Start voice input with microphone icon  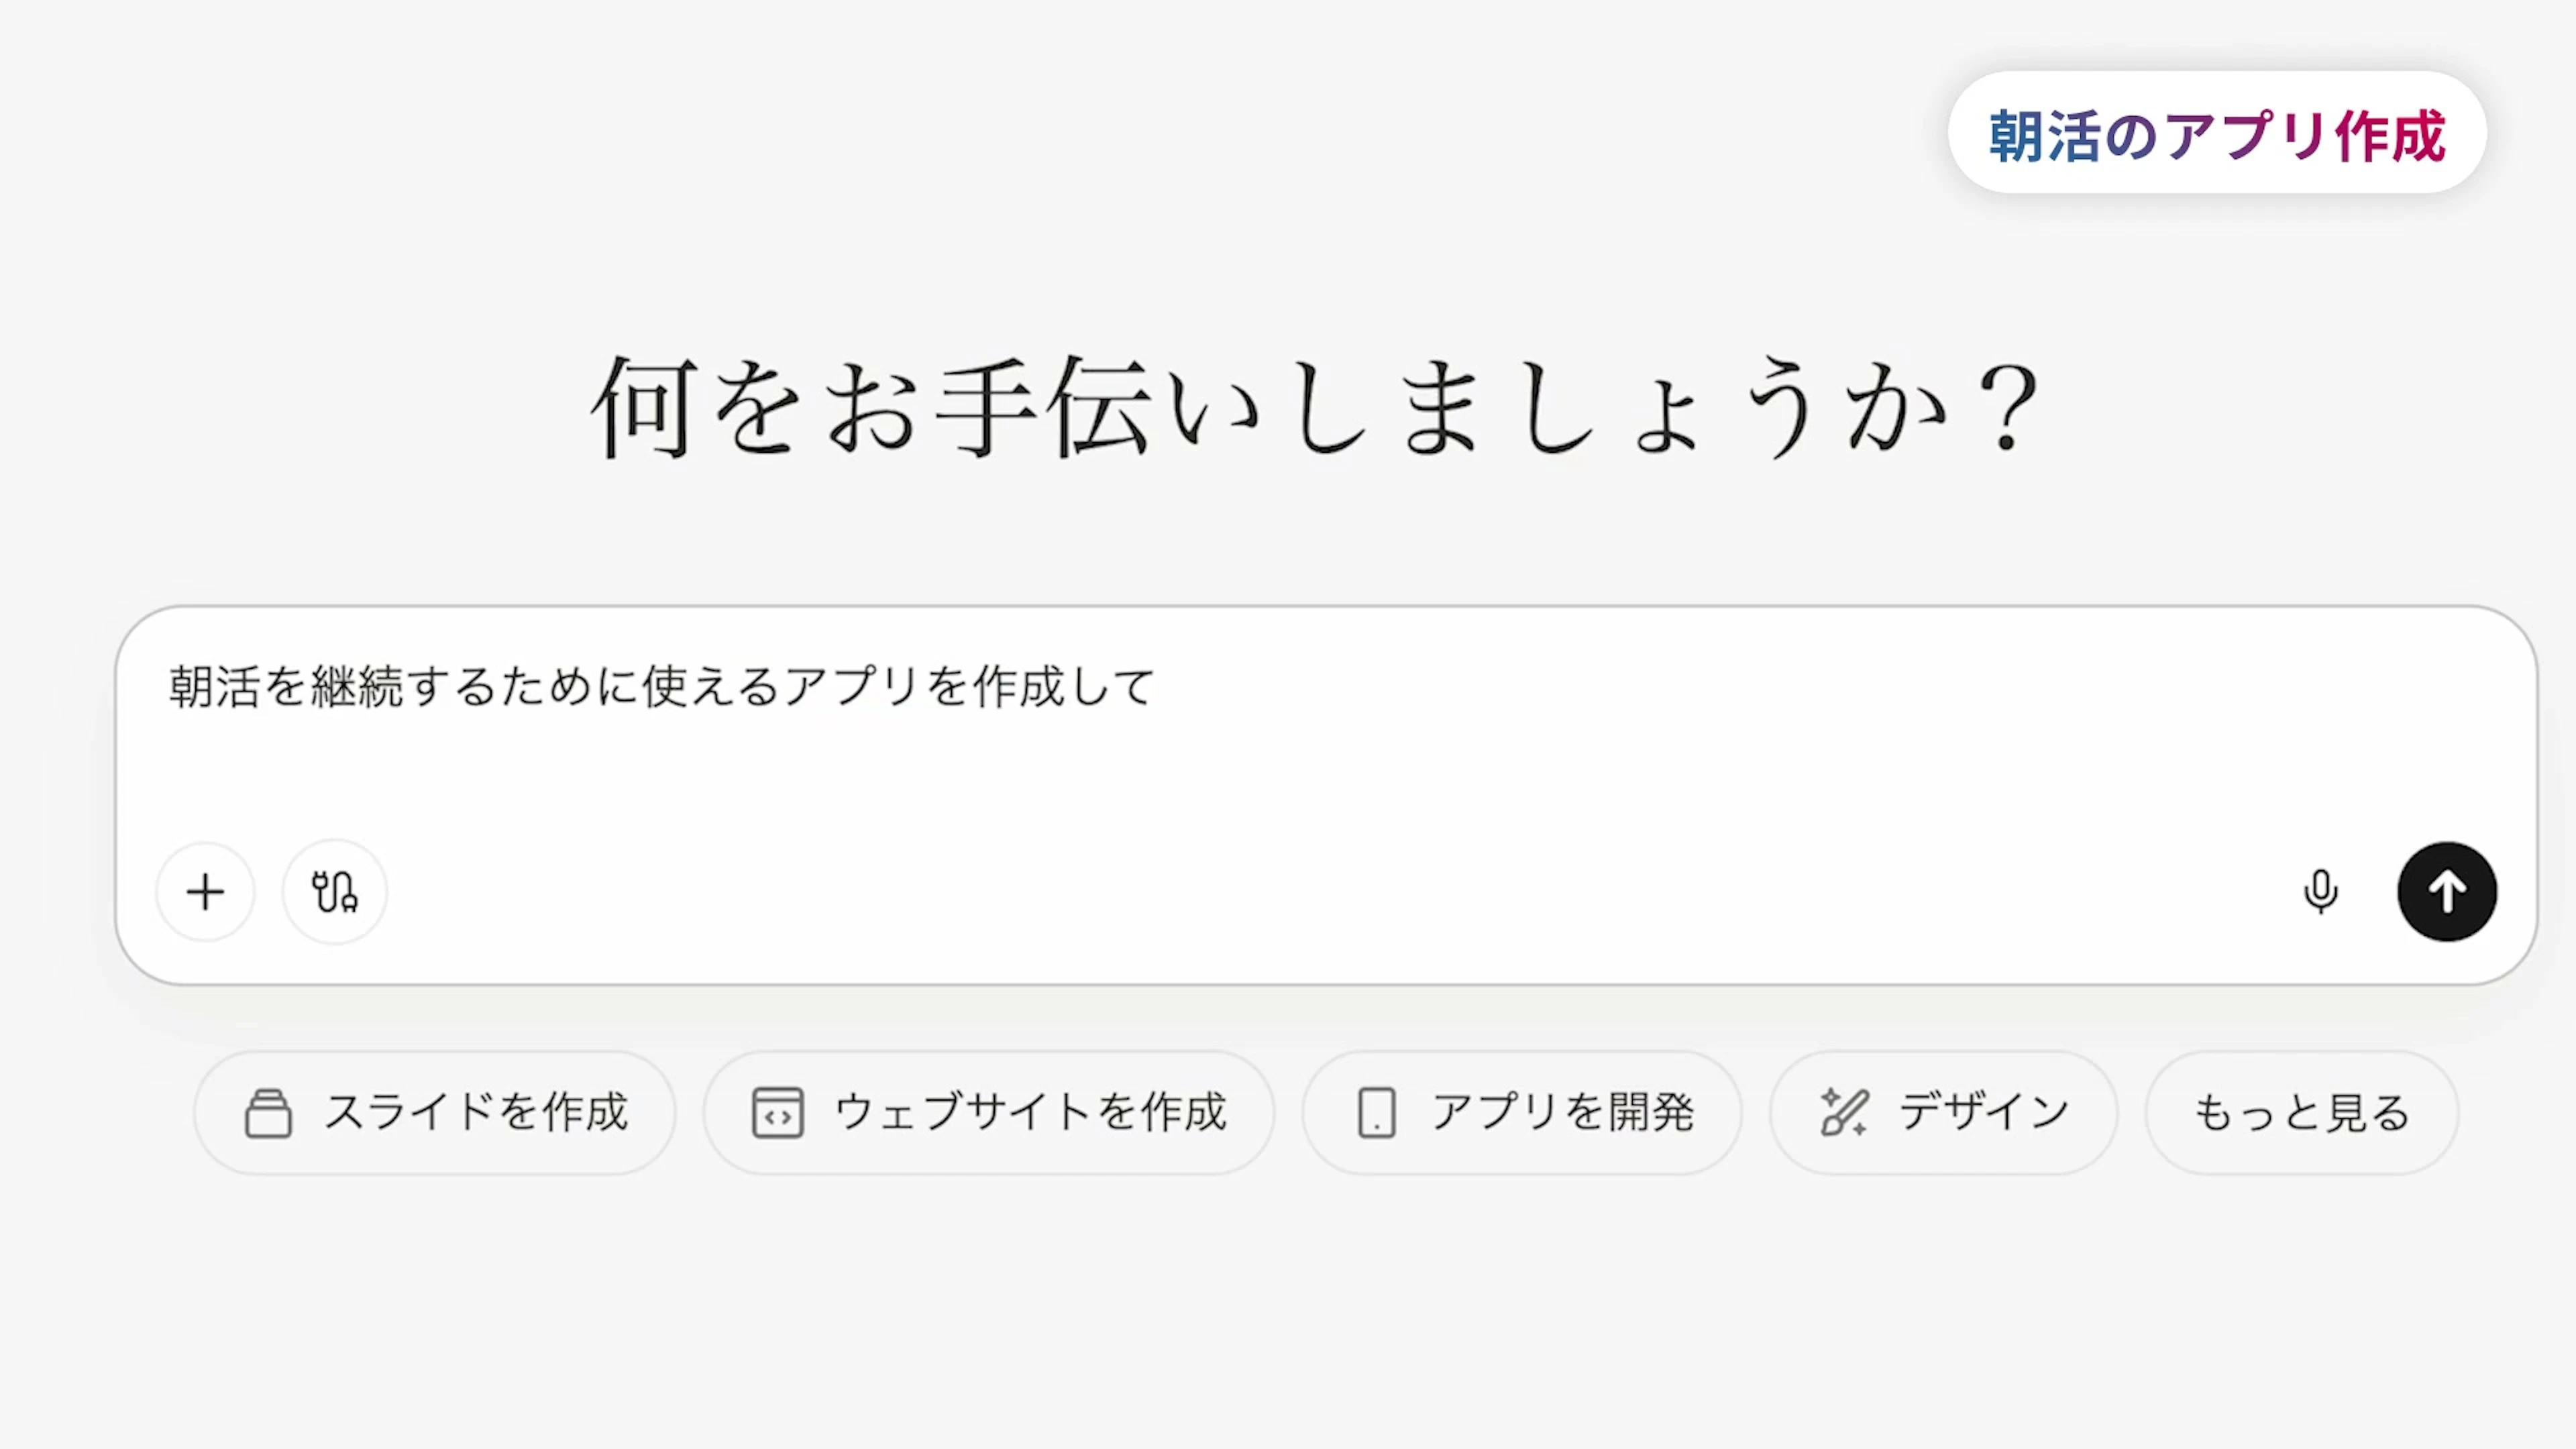tap(2320, 892)
